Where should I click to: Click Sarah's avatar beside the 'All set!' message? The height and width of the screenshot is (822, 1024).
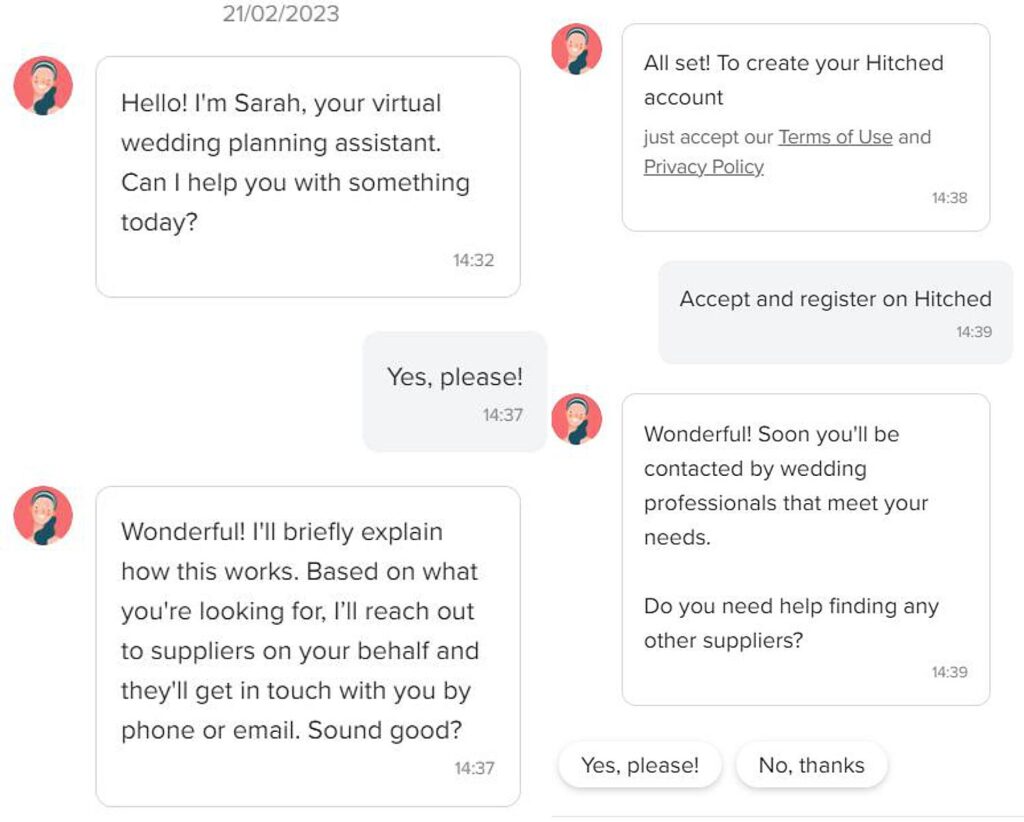[577, 49]
